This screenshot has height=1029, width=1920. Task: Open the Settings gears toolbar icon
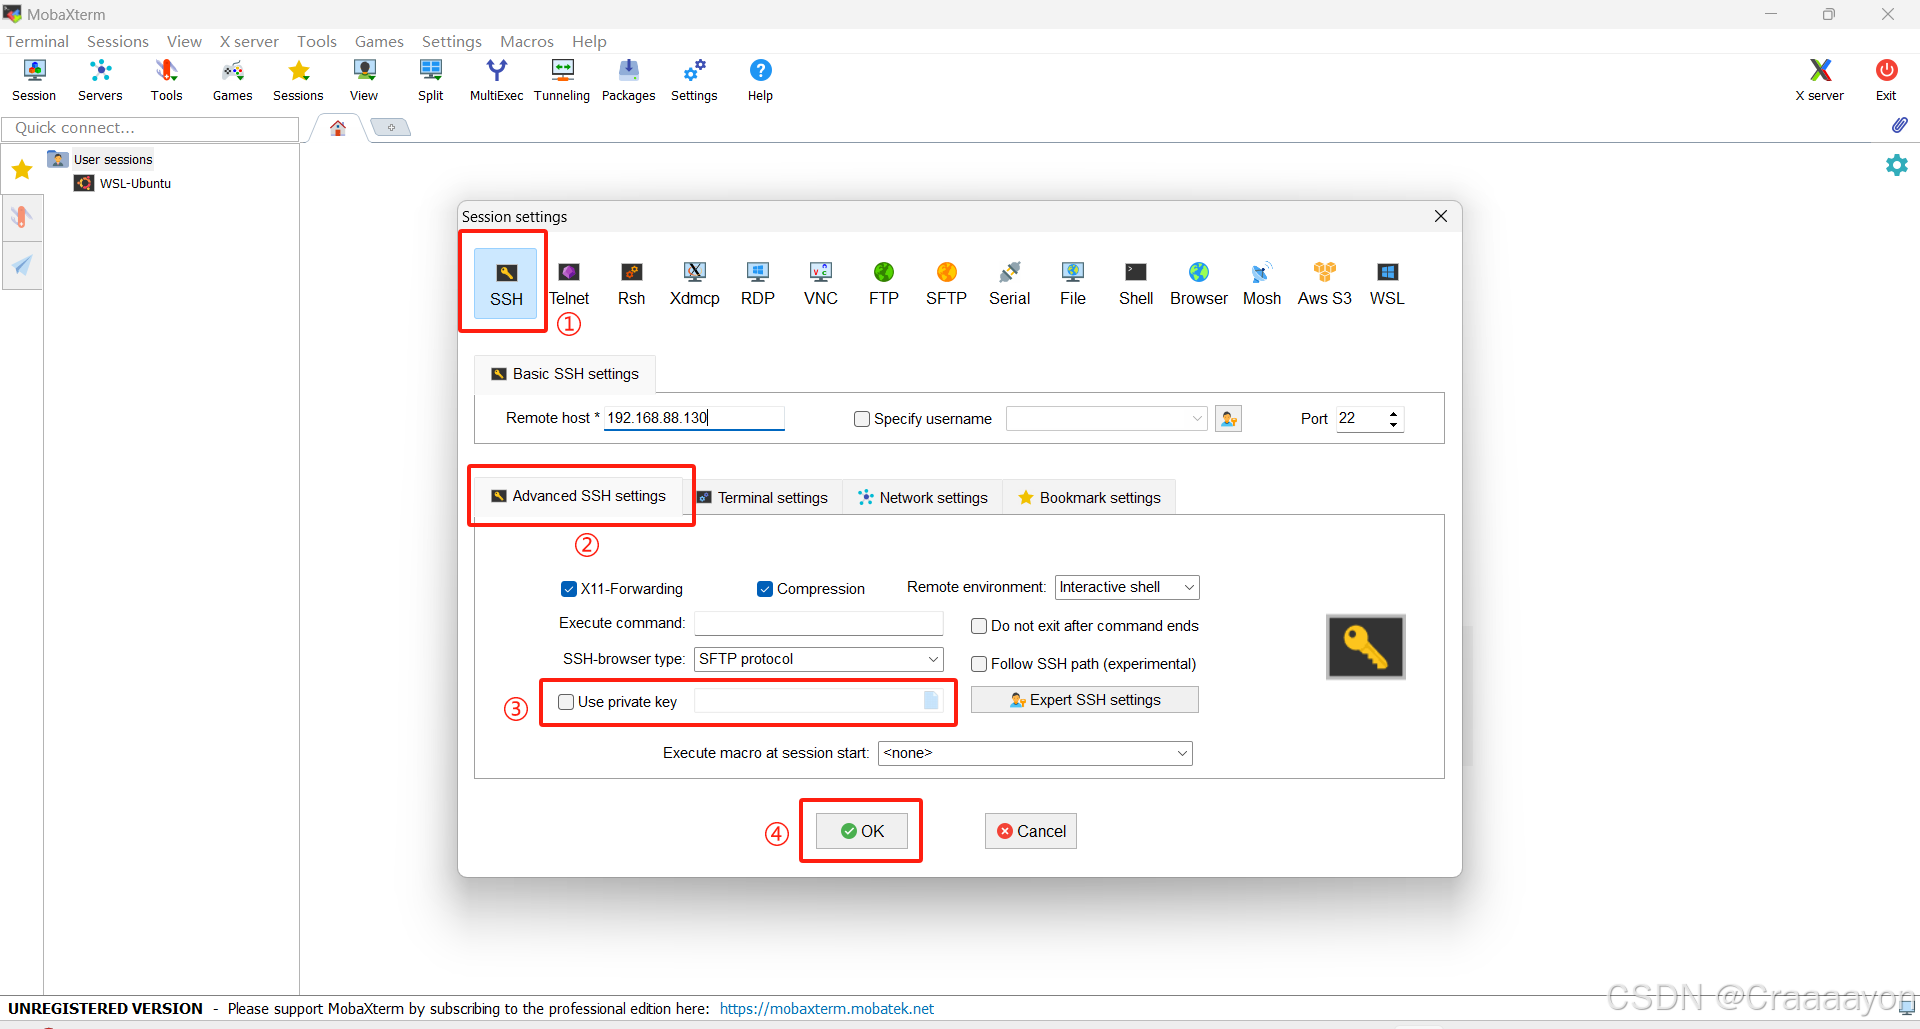coord(694,80)
